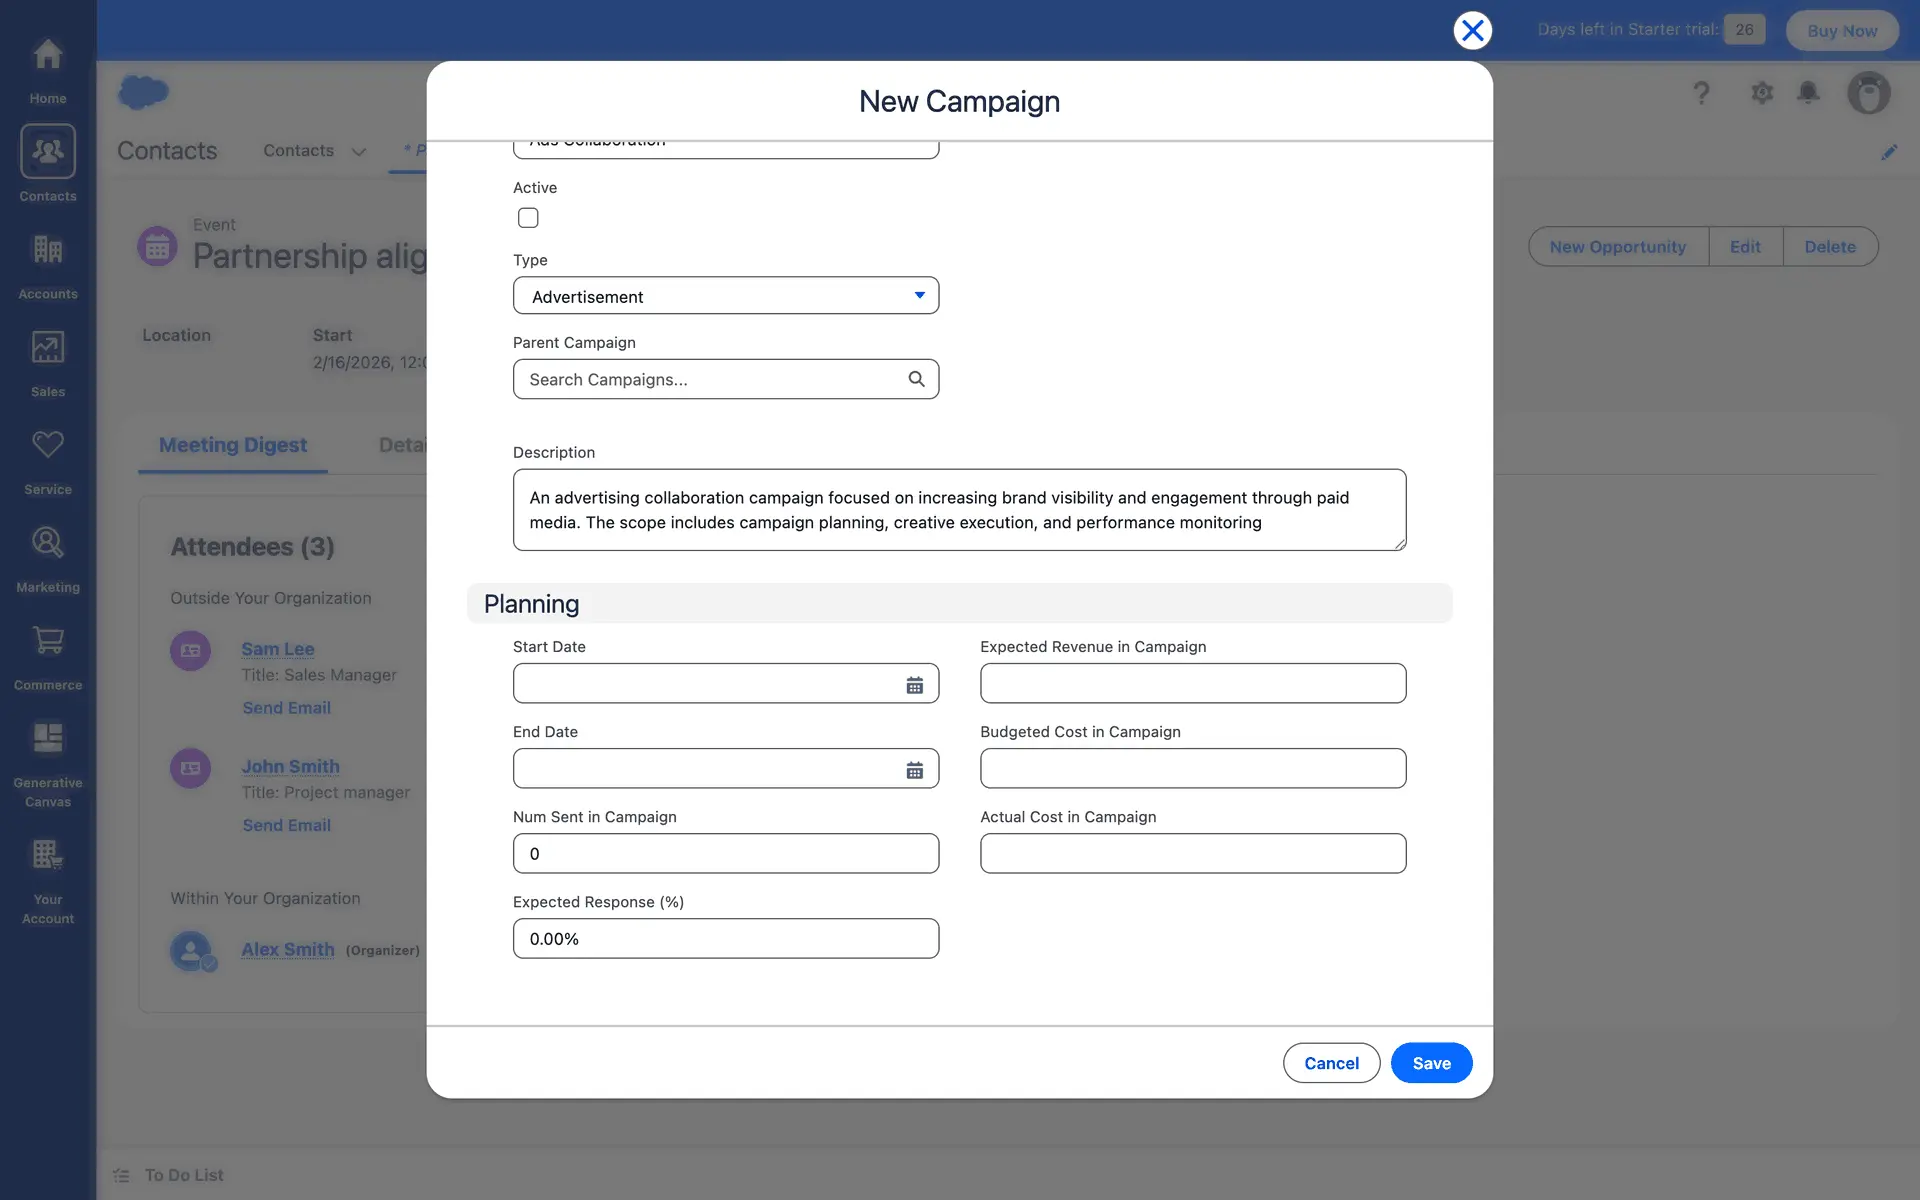Open Accounts from the left sidebar
1920x1200 pixels.
click(48, 263)
